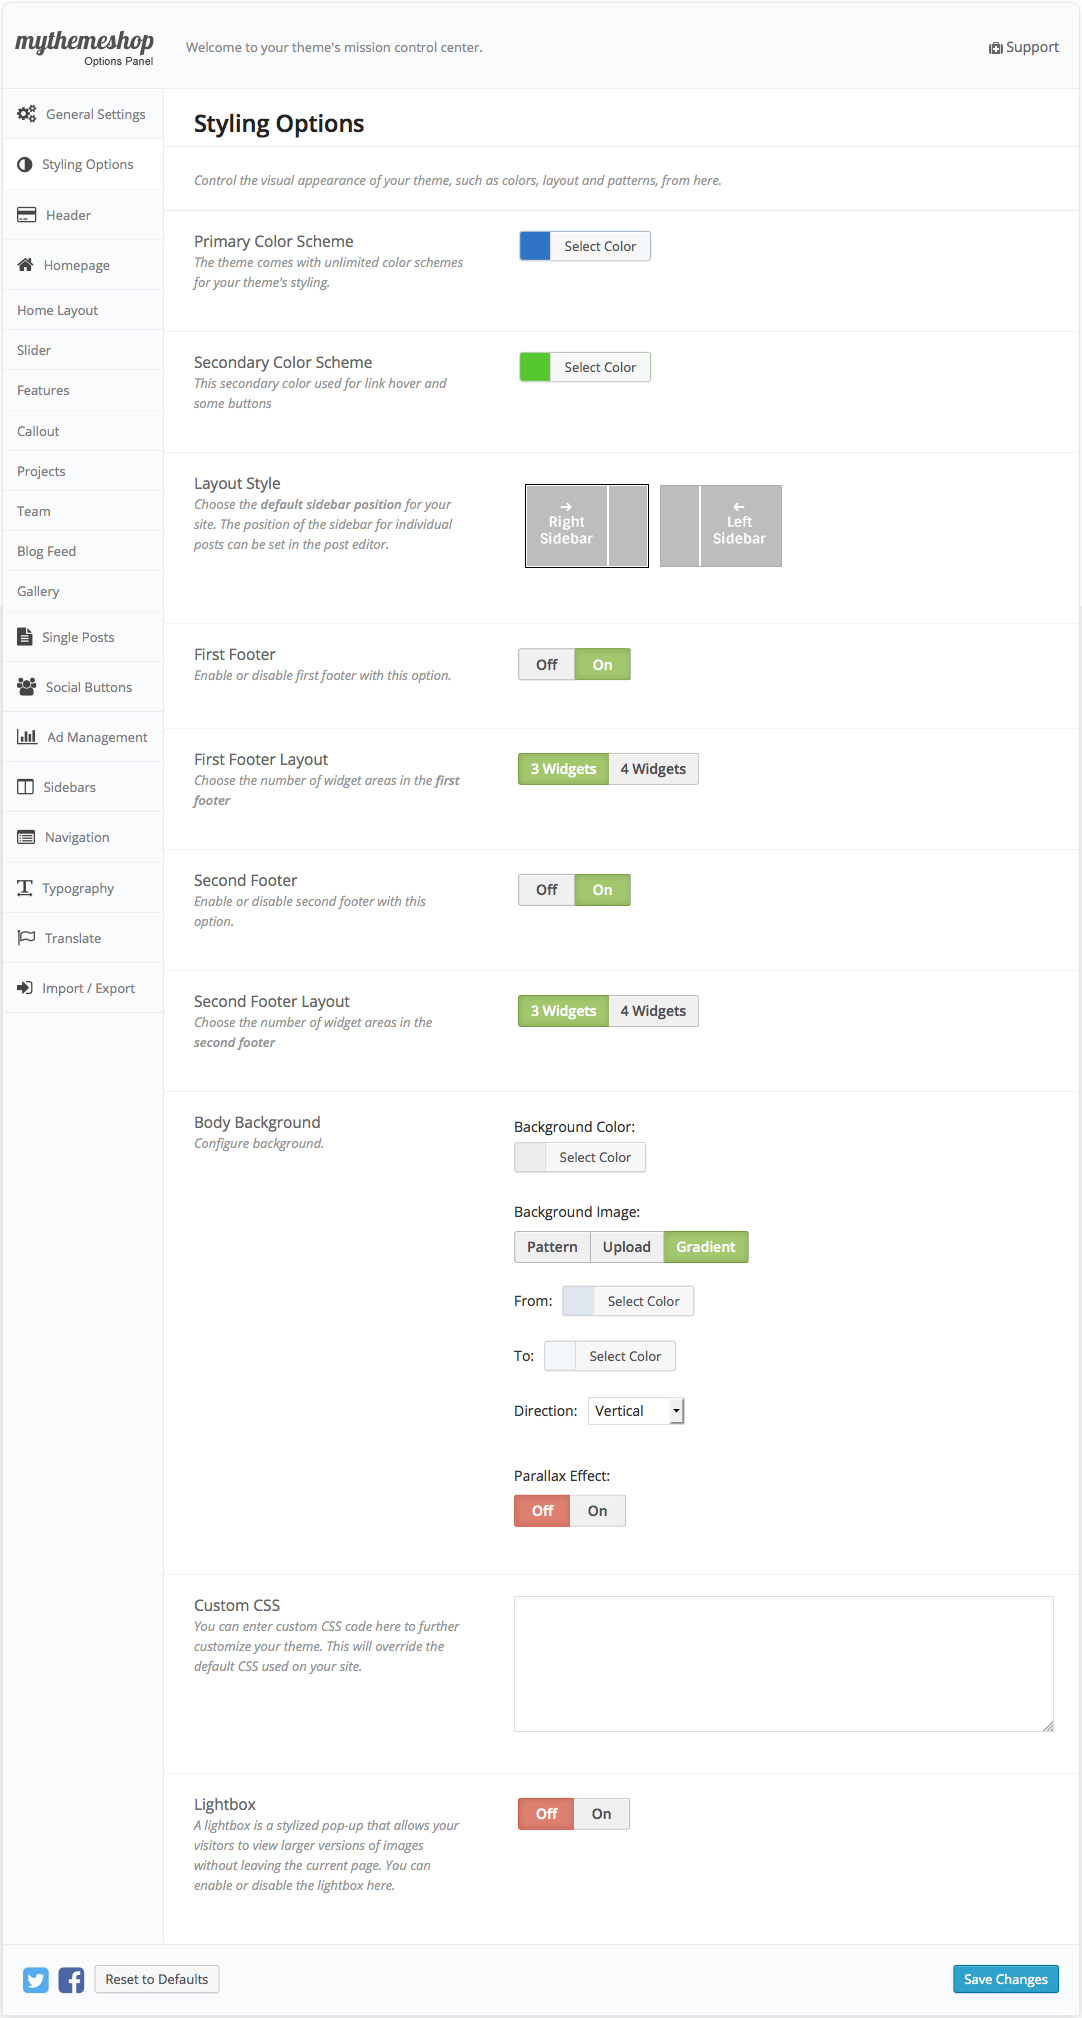
Task: Open the General Settings section
Action: [x=92, y=114]
